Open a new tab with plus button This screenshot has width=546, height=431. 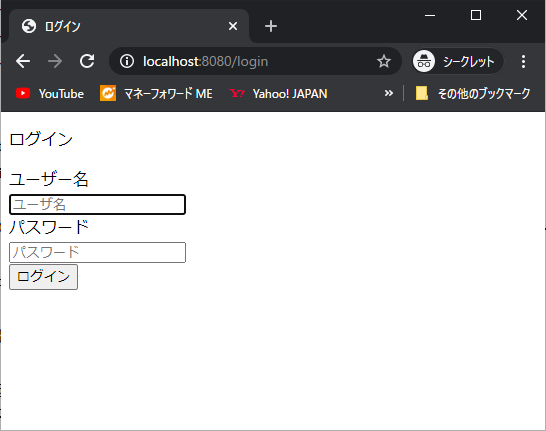coord(271,26)
